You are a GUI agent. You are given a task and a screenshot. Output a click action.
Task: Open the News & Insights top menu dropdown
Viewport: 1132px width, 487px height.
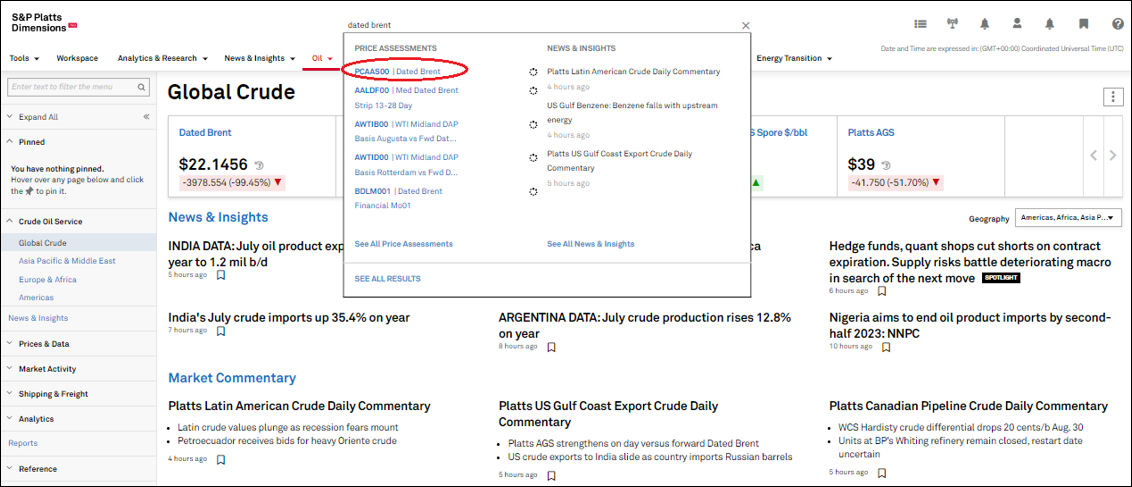pos(260,58)
